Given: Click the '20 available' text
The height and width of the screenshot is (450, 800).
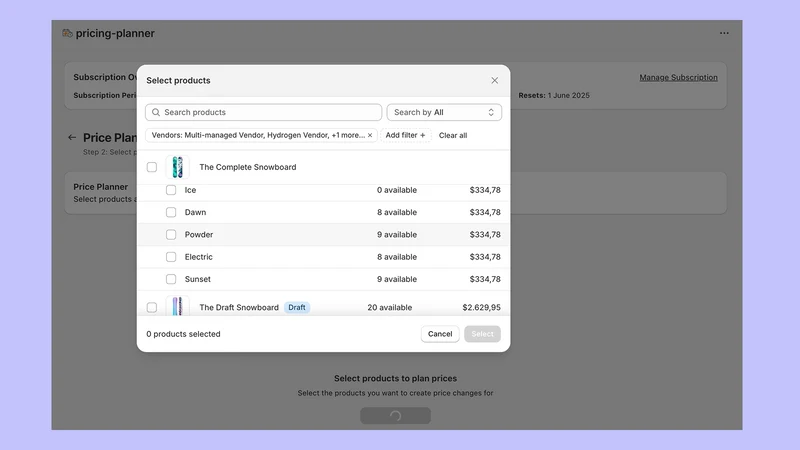Looking at the screenshot, I should (390, 307).
